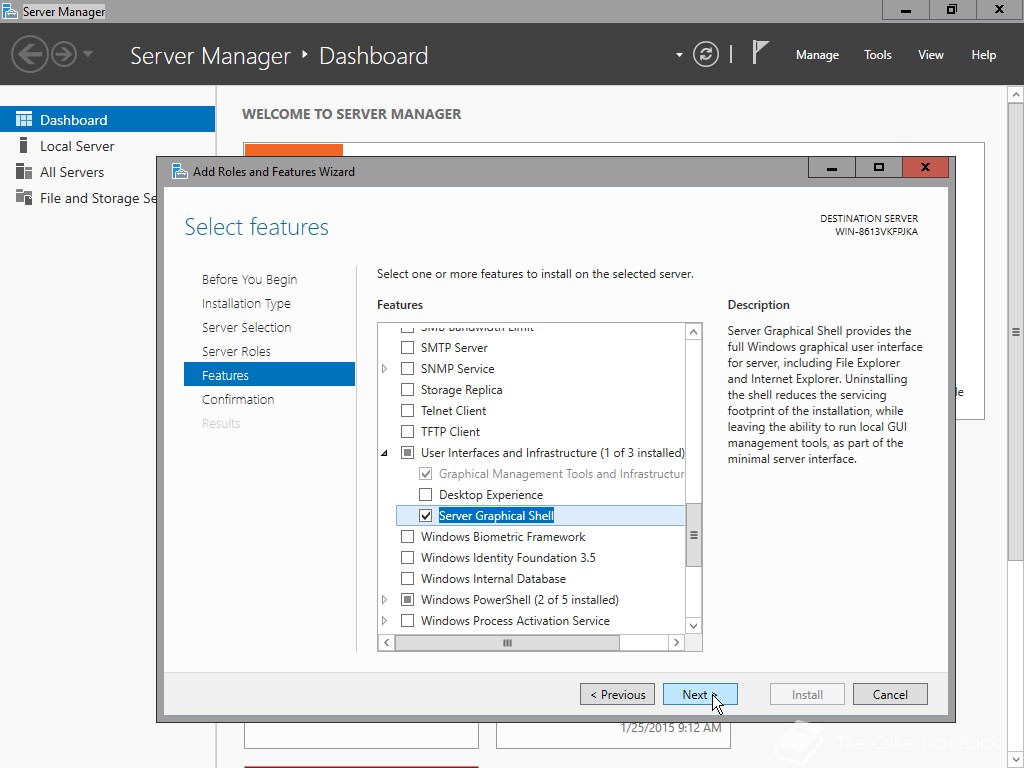Open the Manage menu

(x=817, y=55)
